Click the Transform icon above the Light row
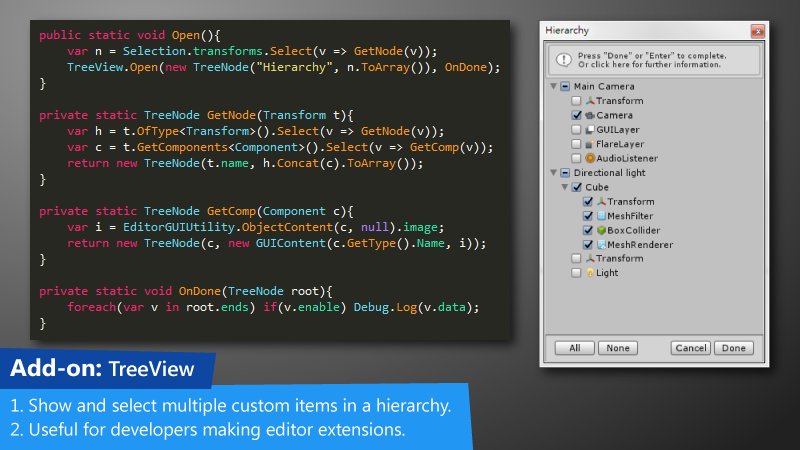Image resolution: width=800 pixels, height=450 pixels. (590, 258)
